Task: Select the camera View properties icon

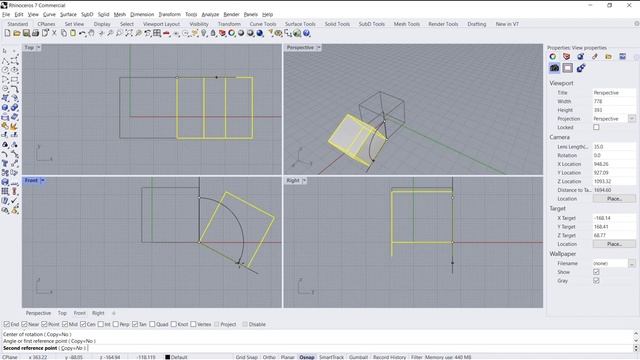Action: [554, 68]
